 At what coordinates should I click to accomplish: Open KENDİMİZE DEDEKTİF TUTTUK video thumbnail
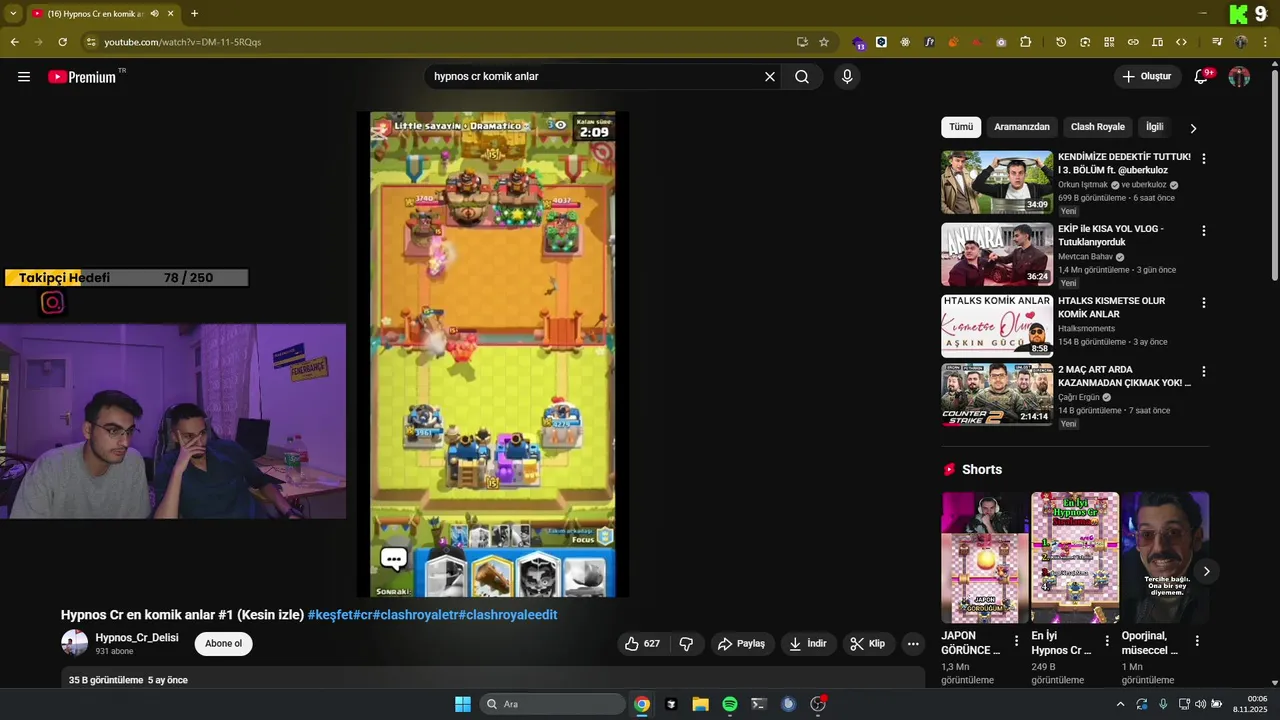click(997, 182)
